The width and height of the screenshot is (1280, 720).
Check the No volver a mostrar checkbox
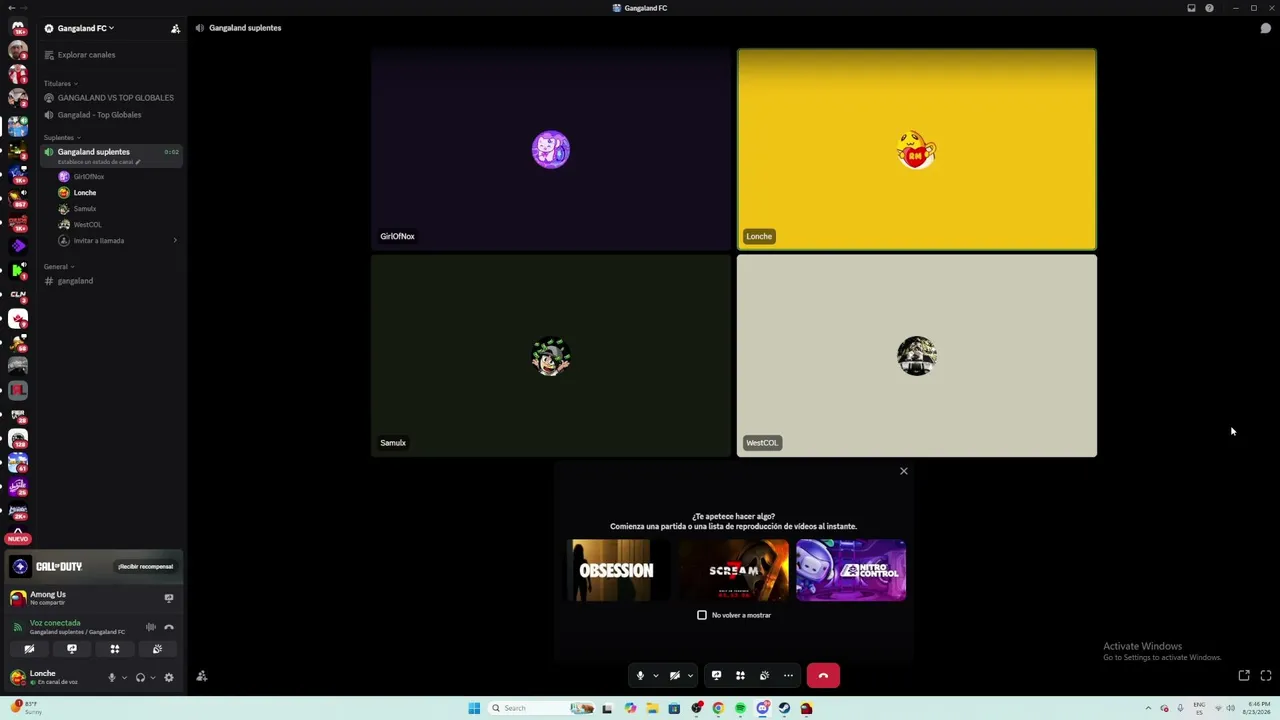click(702, 615)
